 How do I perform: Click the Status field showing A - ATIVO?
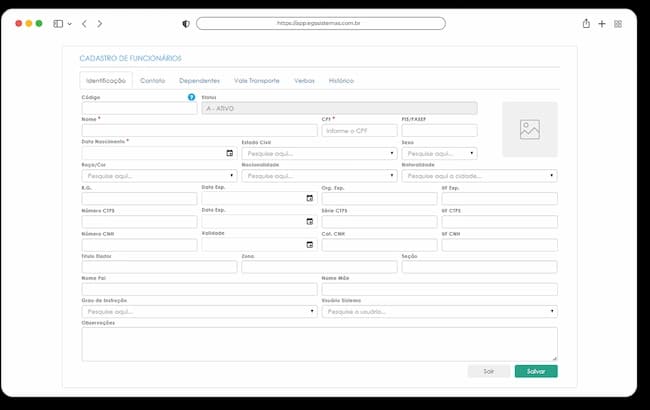[339, 108]
